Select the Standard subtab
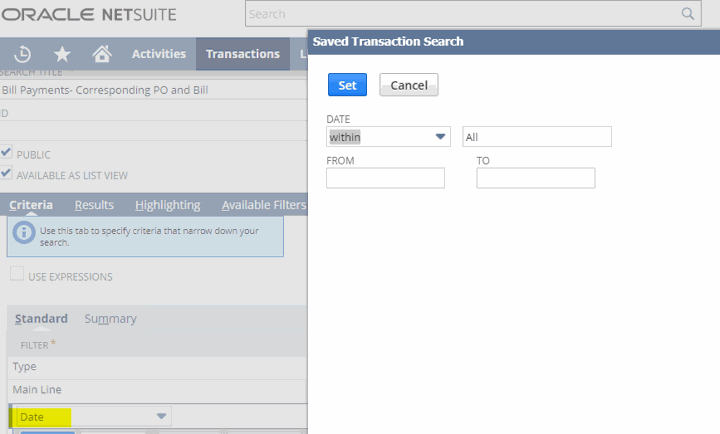Image resolution: width=720 pixels, height=434 pixels. point(41,318)
